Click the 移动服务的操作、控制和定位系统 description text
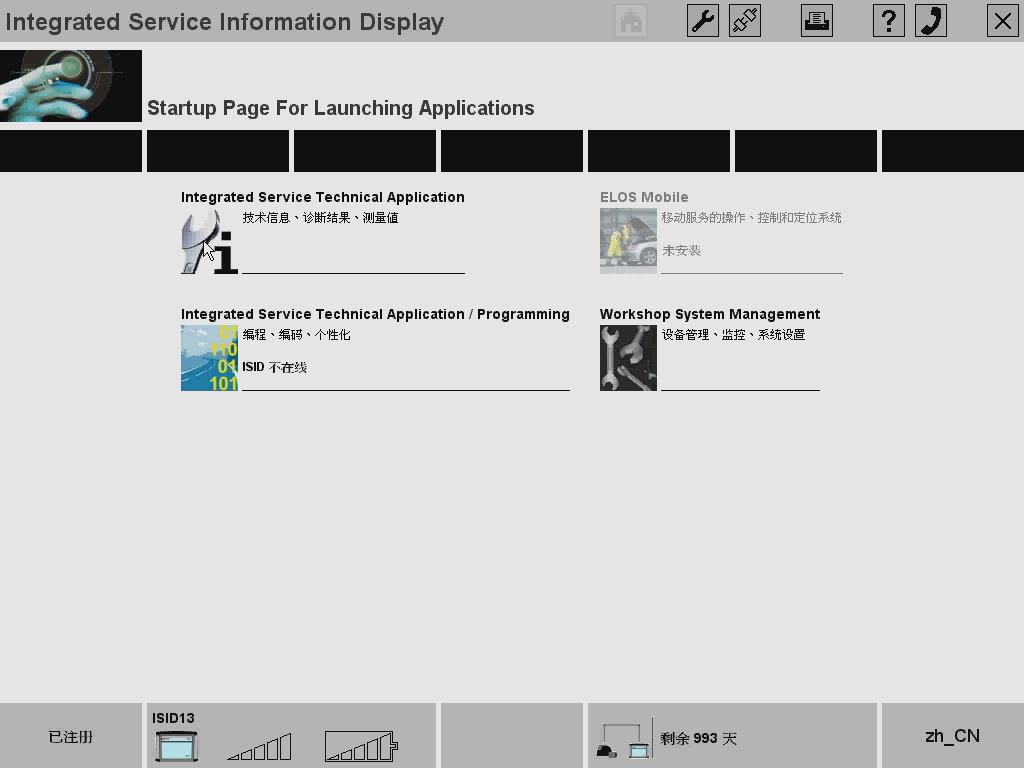Viewport: 1024px width, 768px height. point(752,217)
